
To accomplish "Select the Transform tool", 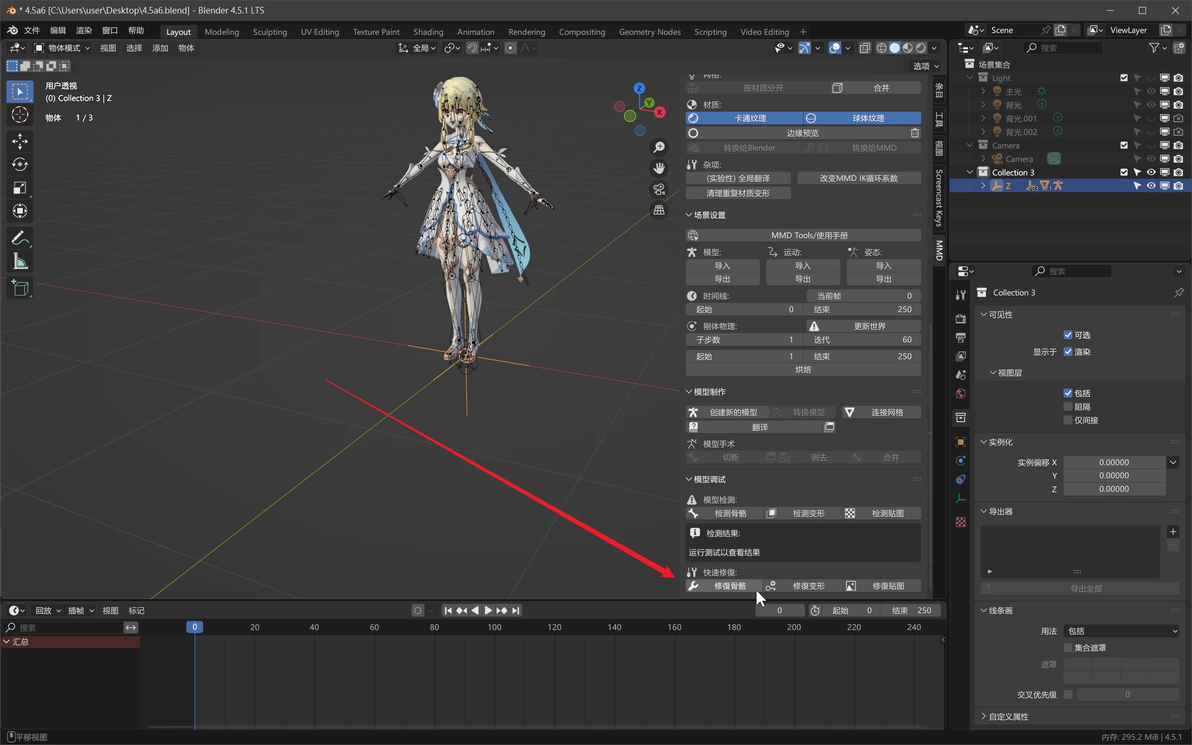I will pos(20,211).
